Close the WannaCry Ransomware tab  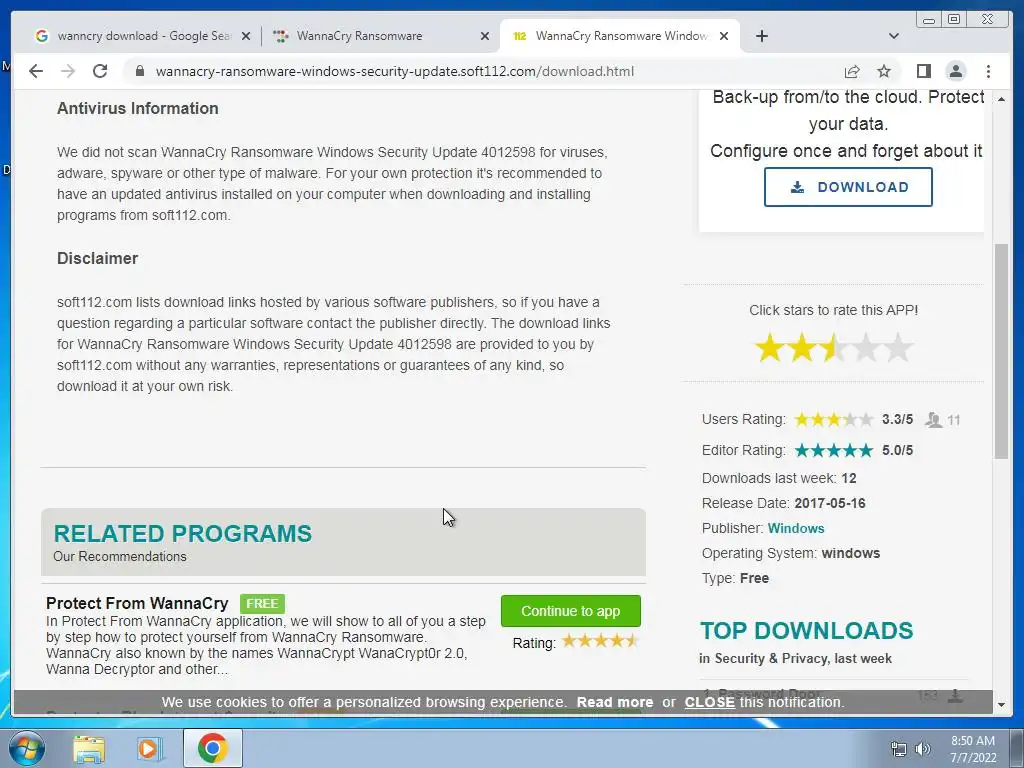pyautogui.click(x=485, y=37)
